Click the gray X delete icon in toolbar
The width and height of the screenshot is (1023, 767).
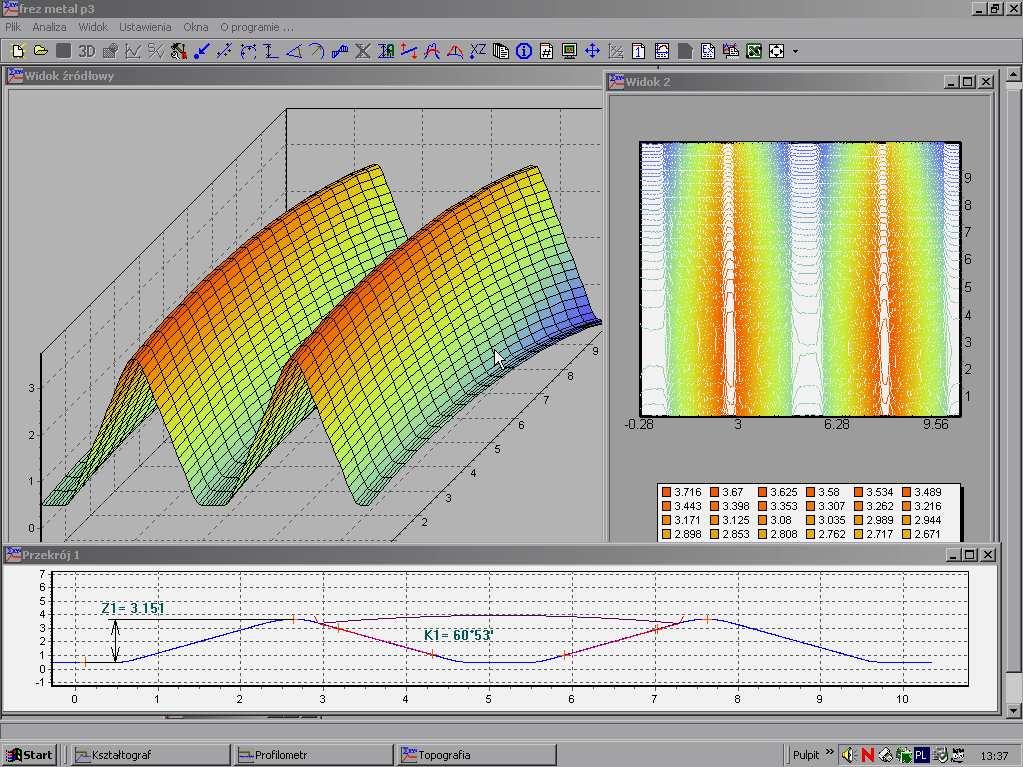(x=363, y=51)
